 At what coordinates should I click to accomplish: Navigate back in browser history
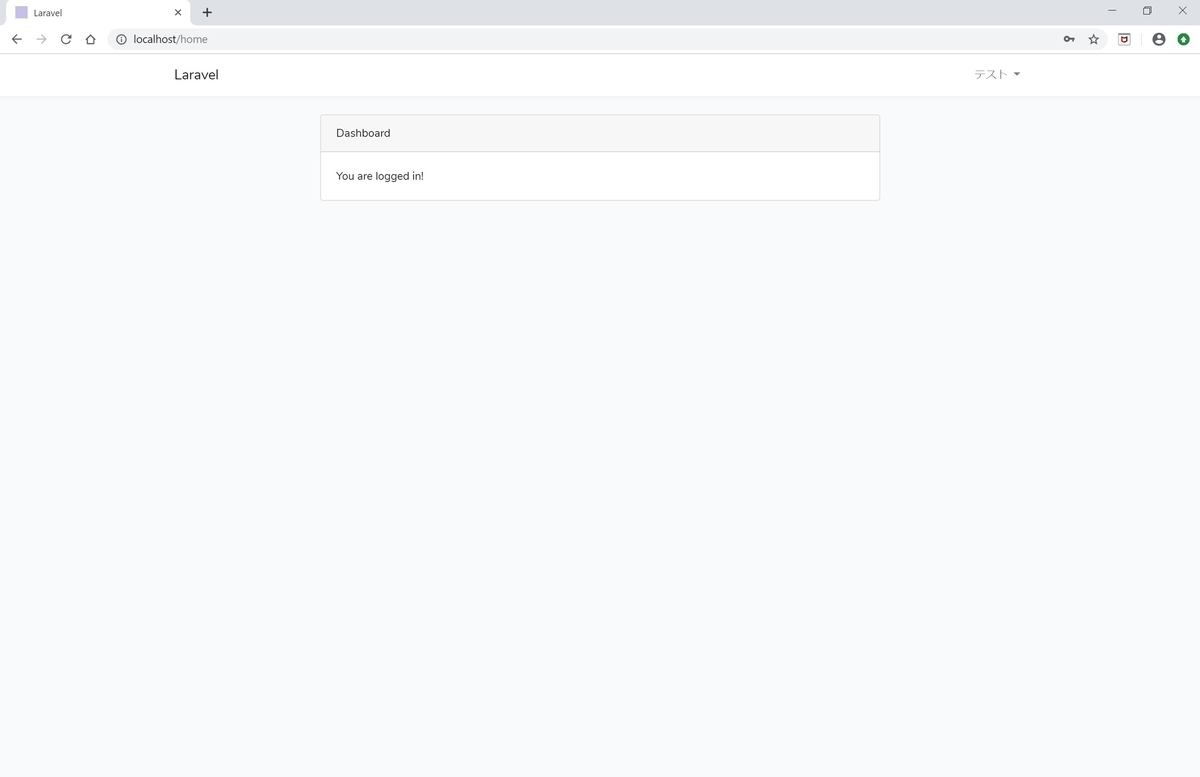(x=16, y=39)
